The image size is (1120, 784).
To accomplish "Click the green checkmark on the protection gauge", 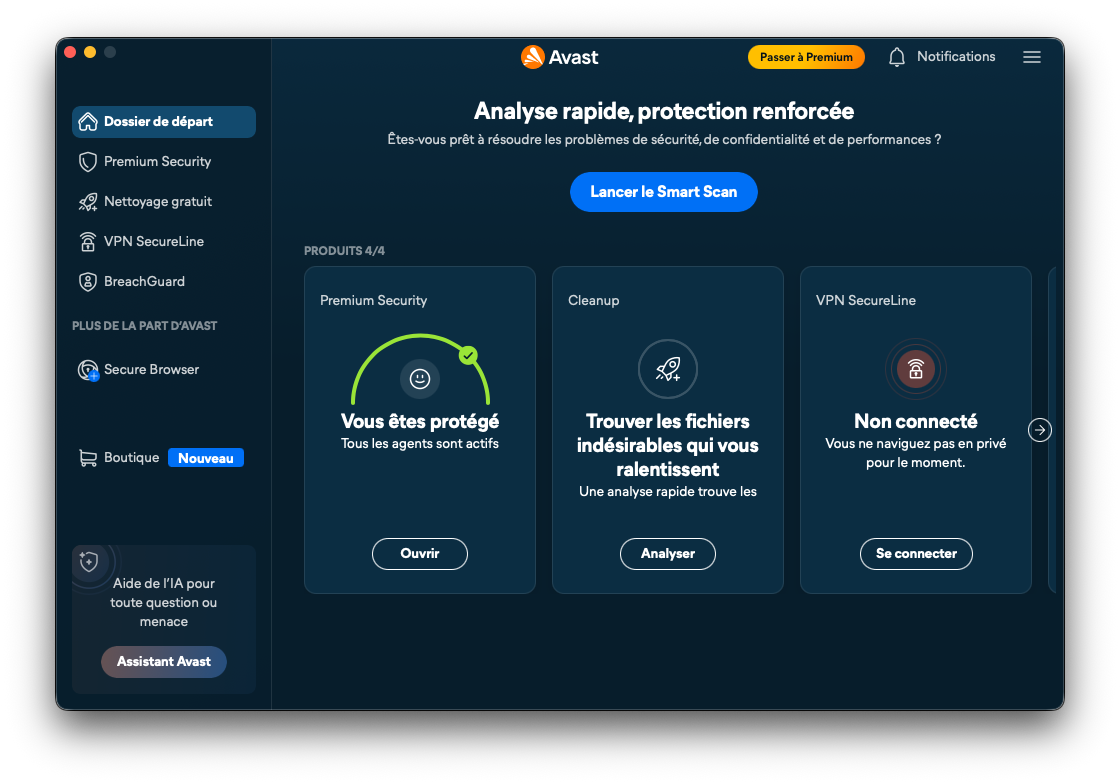I will pos(468,355).
